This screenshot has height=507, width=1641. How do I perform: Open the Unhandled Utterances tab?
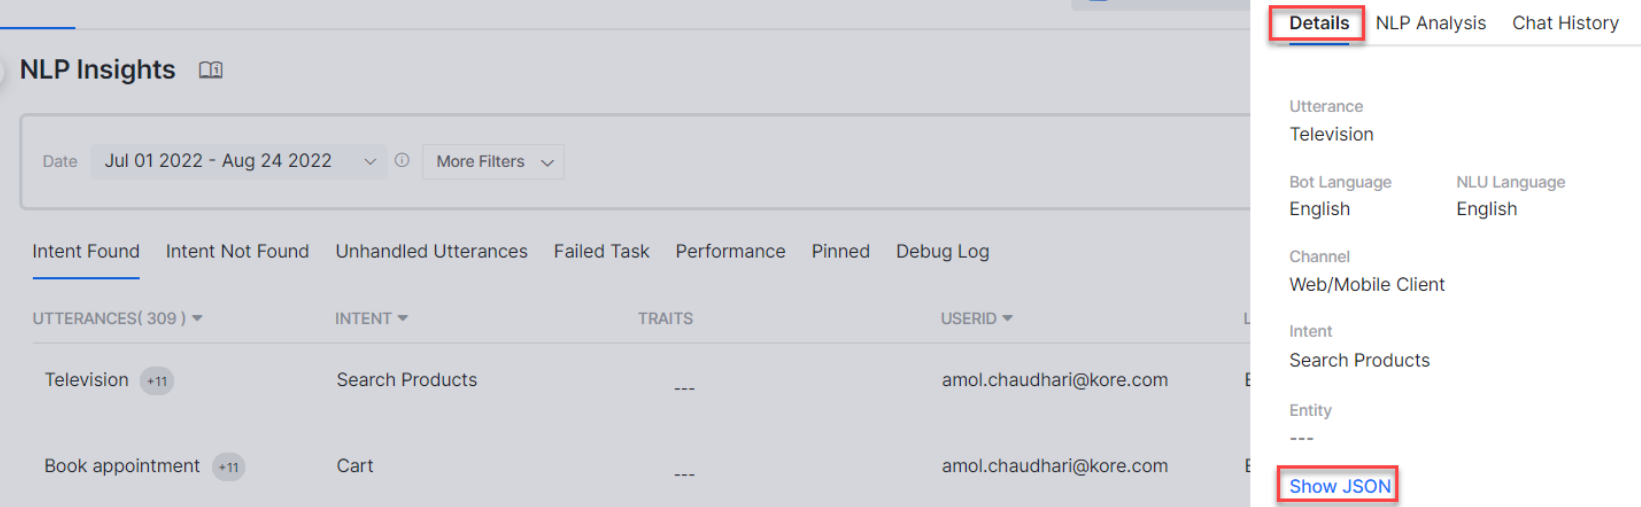tap(431, 251)
